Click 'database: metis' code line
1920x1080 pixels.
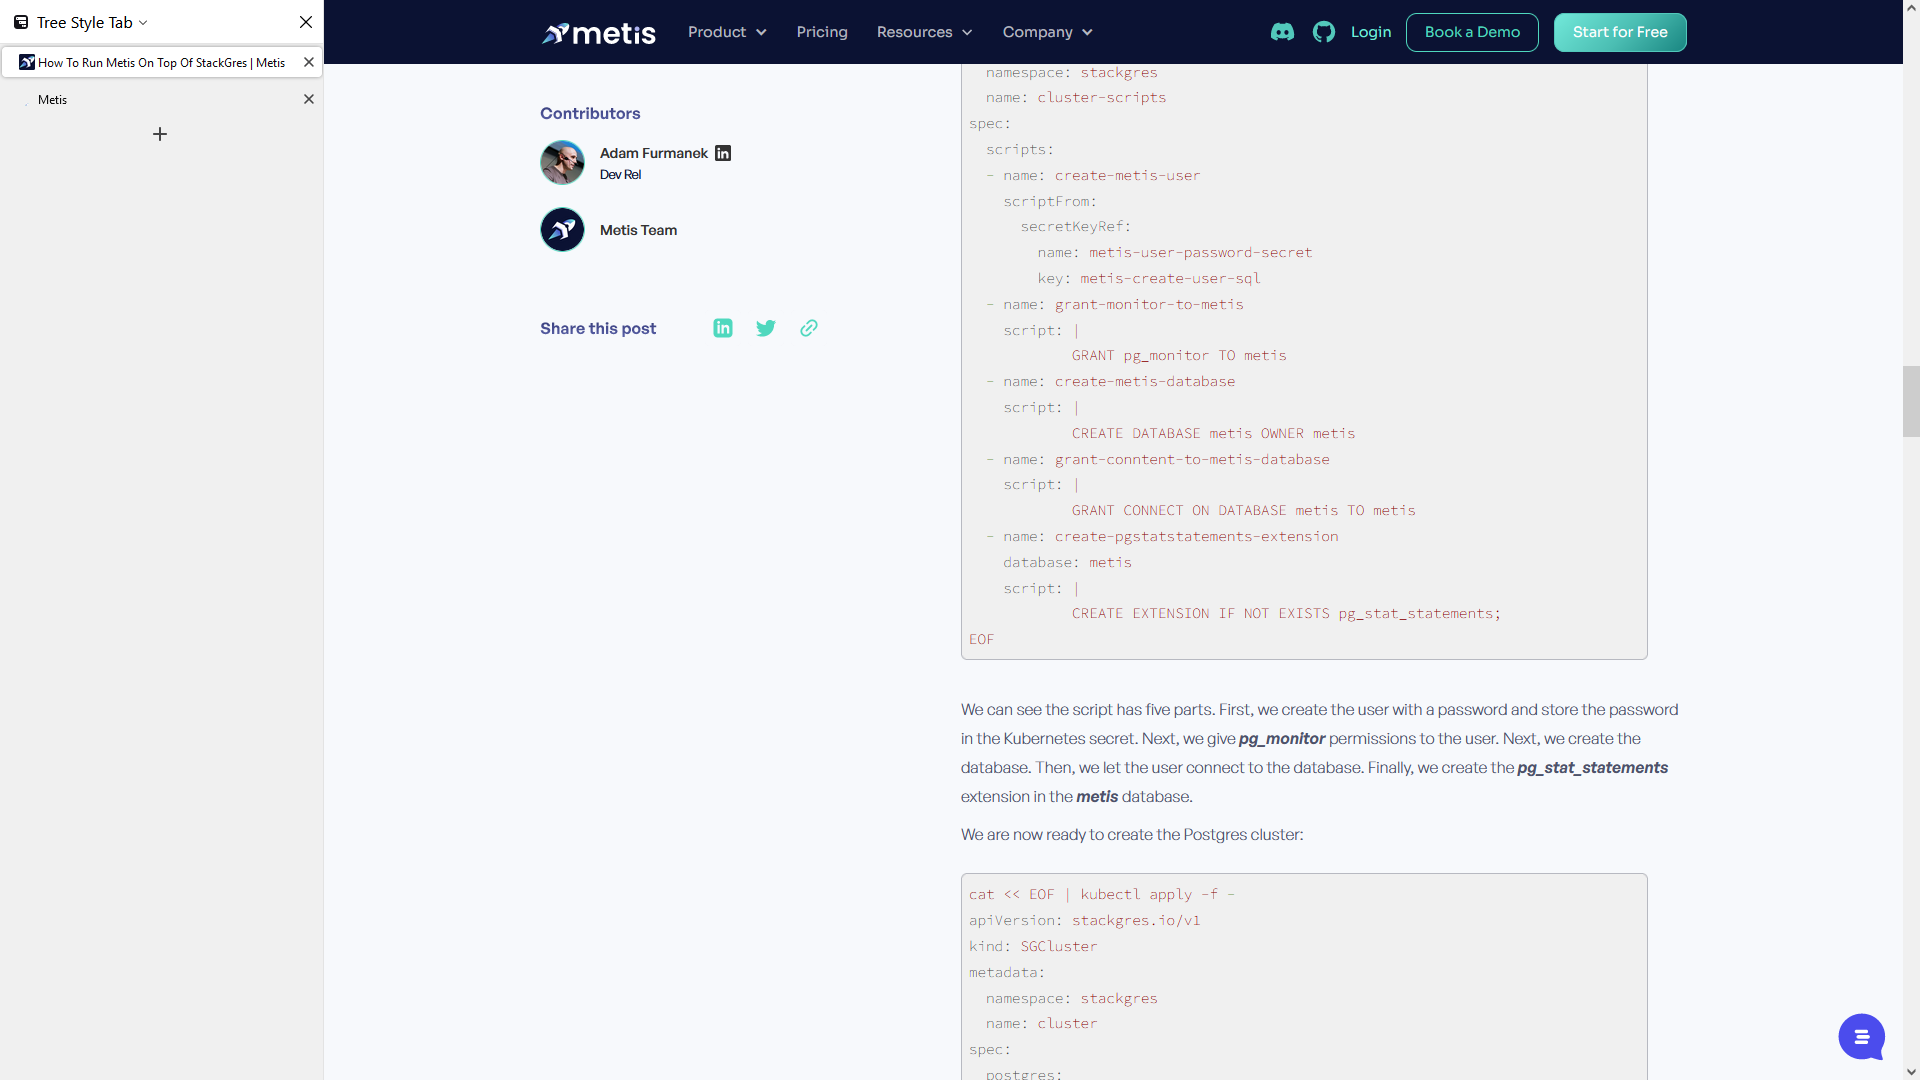tap(1068, 562)
